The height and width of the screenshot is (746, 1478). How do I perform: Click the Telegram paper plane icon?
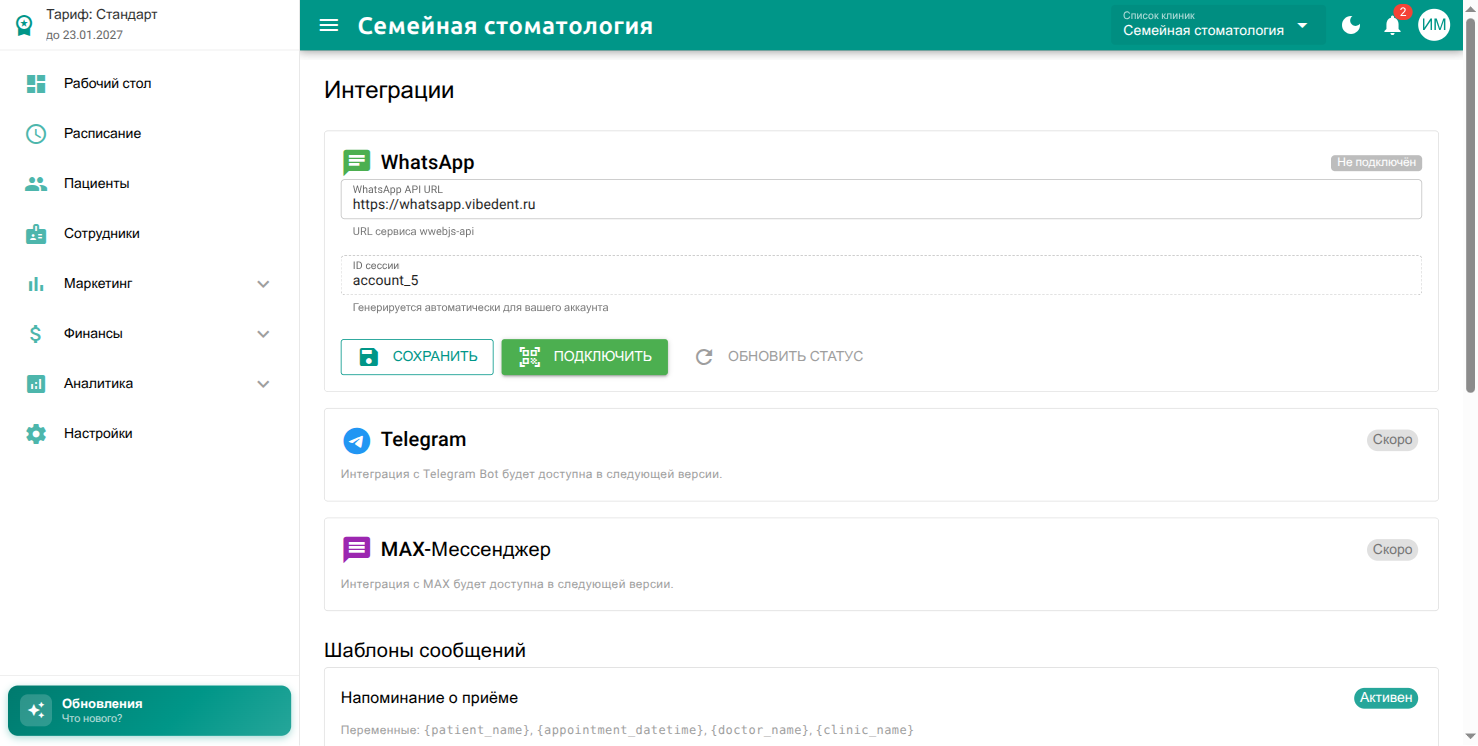(x=356, y=439)
